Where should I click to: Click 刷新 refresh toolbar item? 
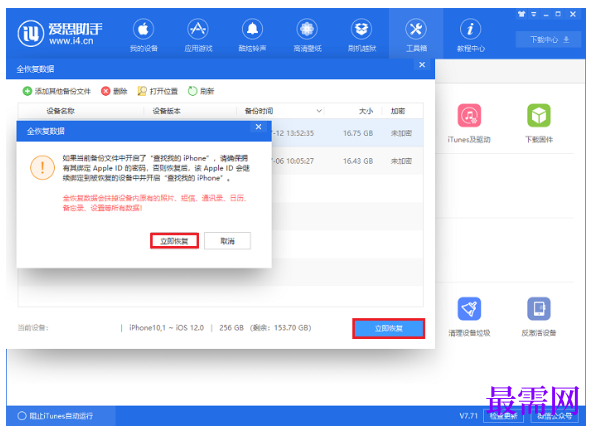pos(201,91)
